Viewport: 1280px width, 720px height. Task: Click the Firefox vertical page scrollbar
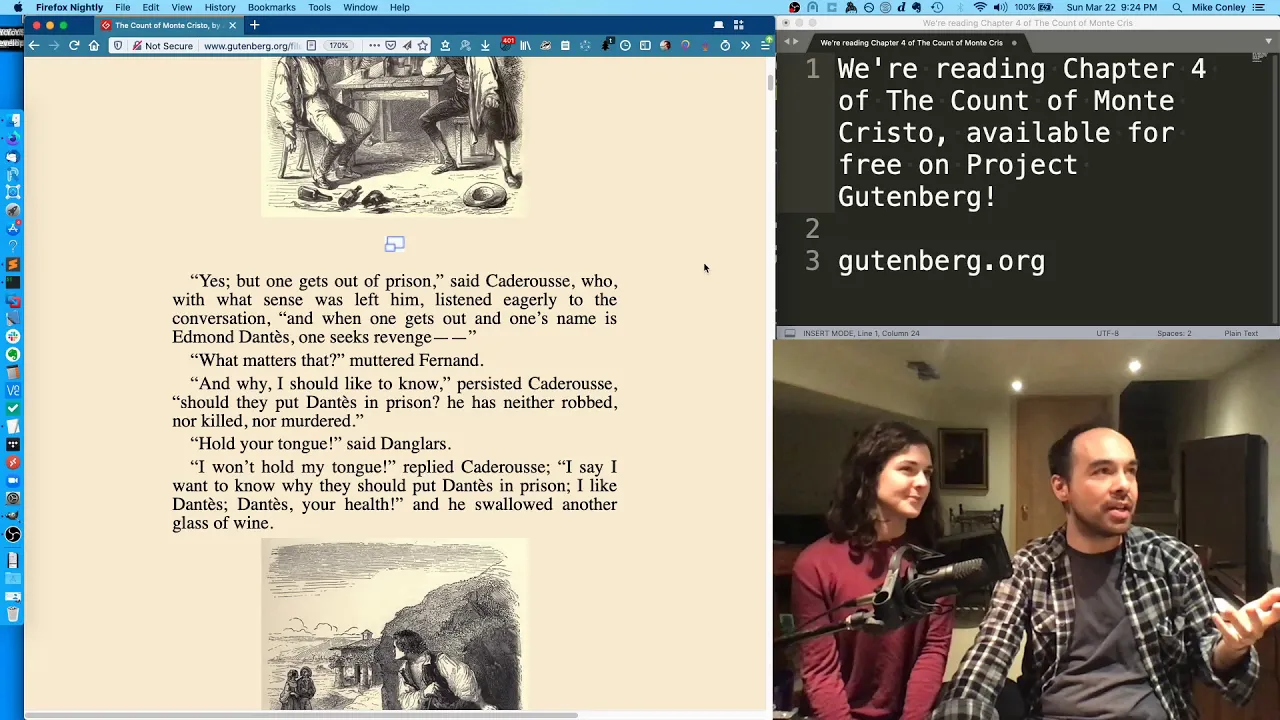(770, 82)
